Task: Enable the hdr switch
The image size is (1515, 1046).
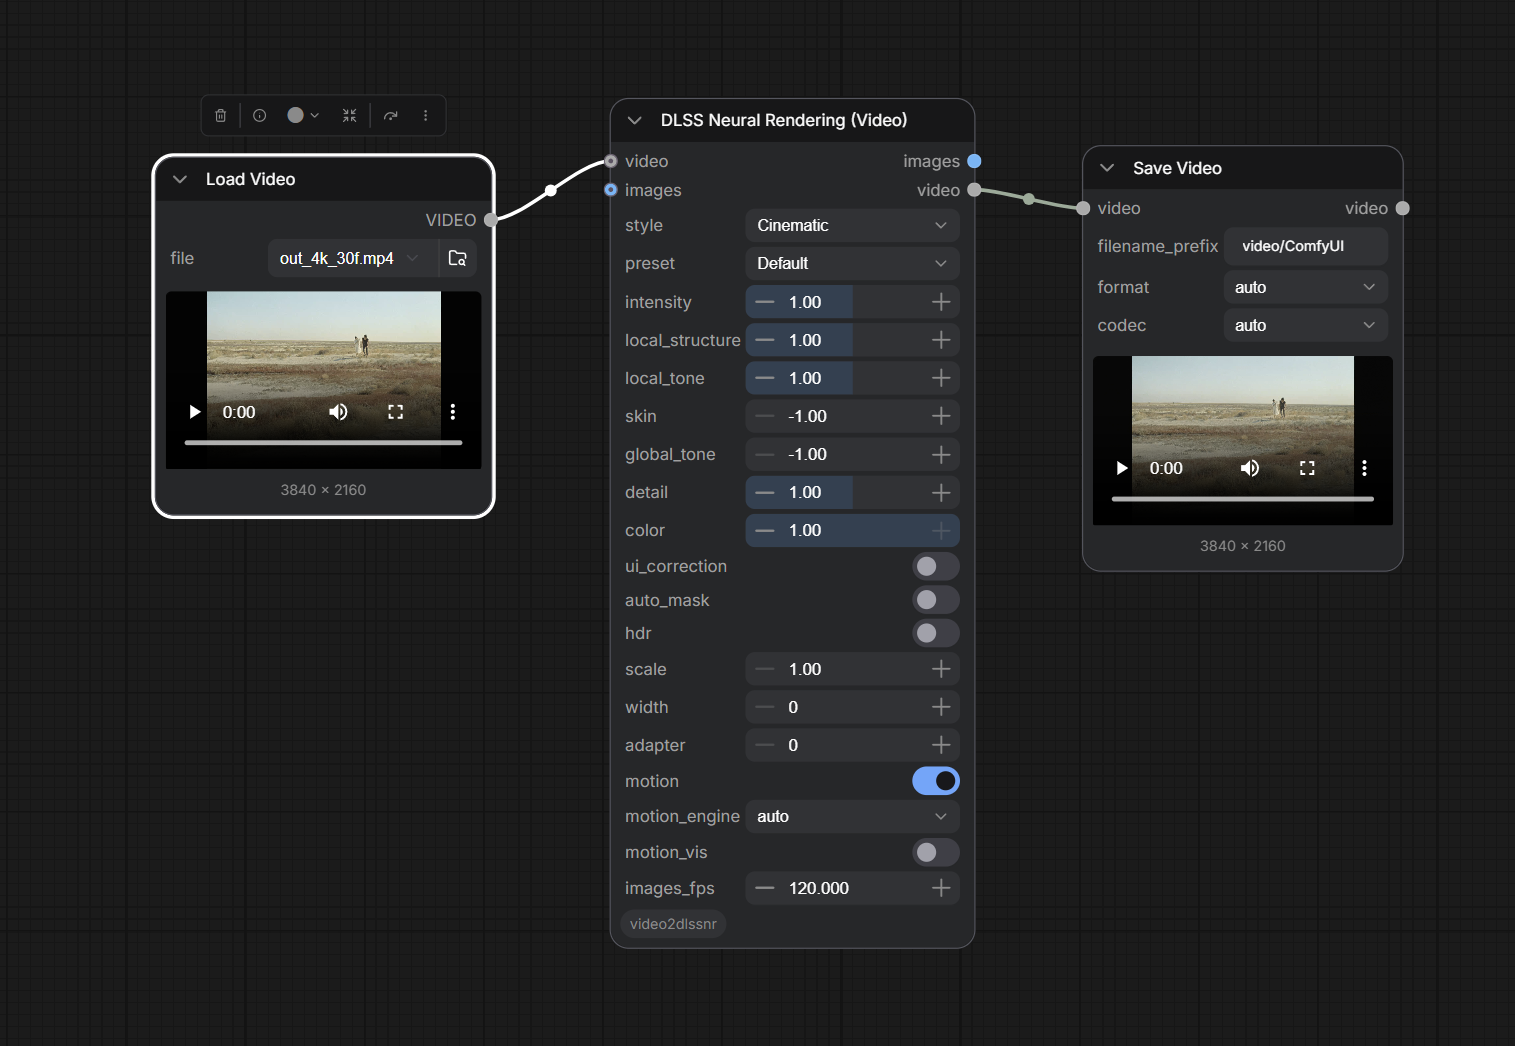Action: [x=935, y=633]
